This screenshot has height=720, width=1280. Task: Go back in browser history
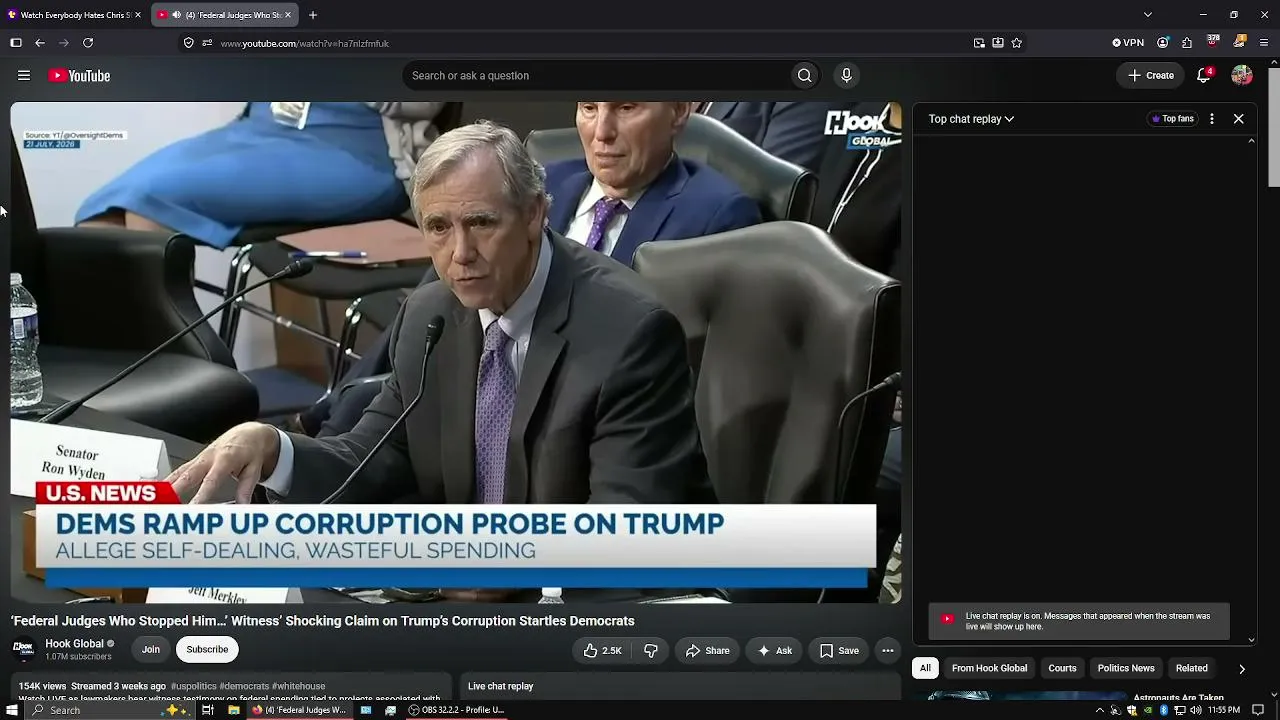point(40,43)
